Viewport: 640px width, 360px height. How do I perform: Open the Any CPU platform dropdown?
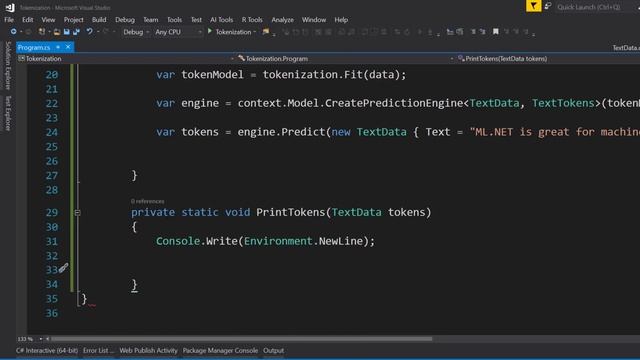[x=178, y=32]
